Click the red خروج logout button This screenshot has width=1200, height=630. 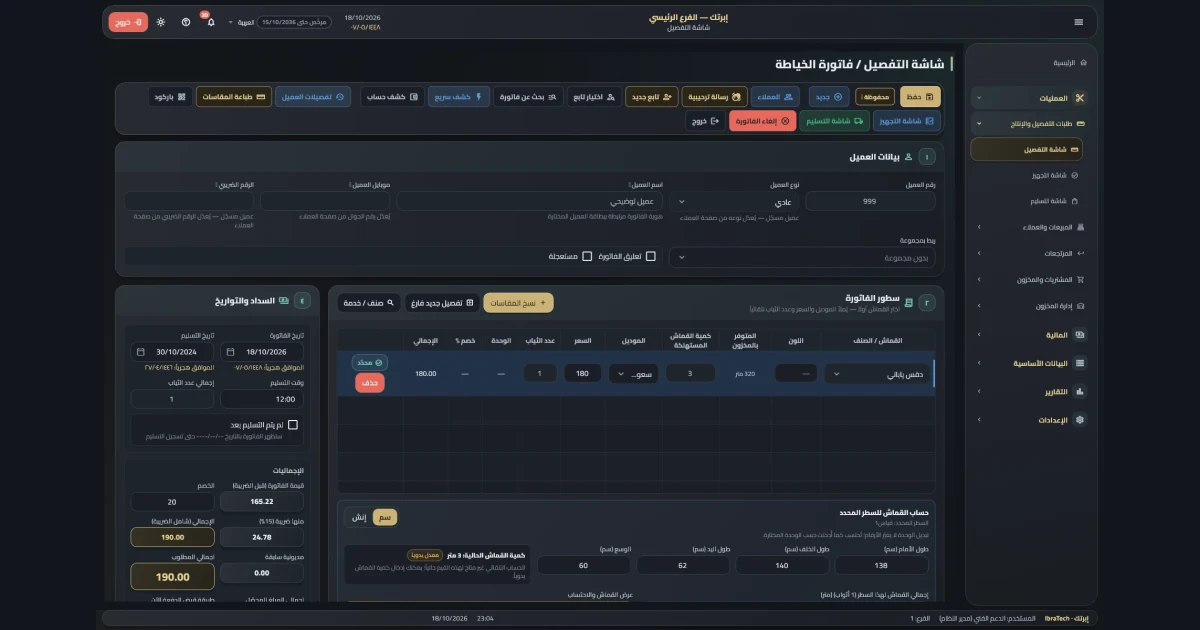(128, 21)
